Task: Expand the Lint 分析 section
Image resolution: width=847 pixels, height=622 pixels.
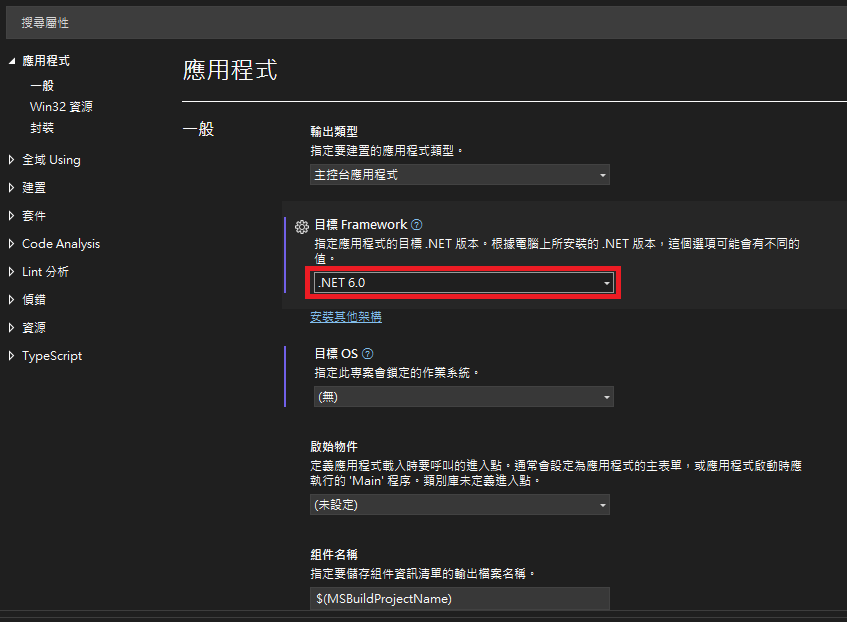Action: pos(12,272)
